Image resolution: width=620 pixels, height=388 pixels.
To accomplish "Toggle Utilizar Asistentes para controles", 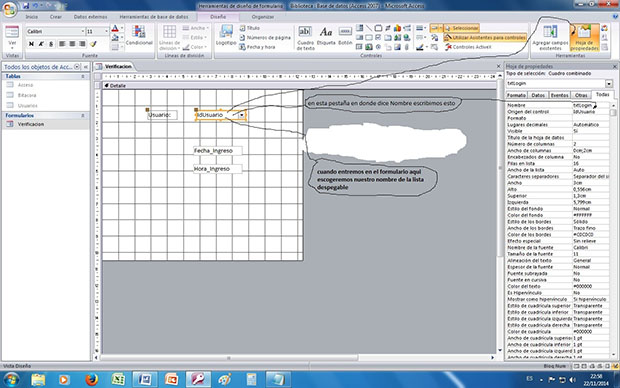I will pos(486,37).
